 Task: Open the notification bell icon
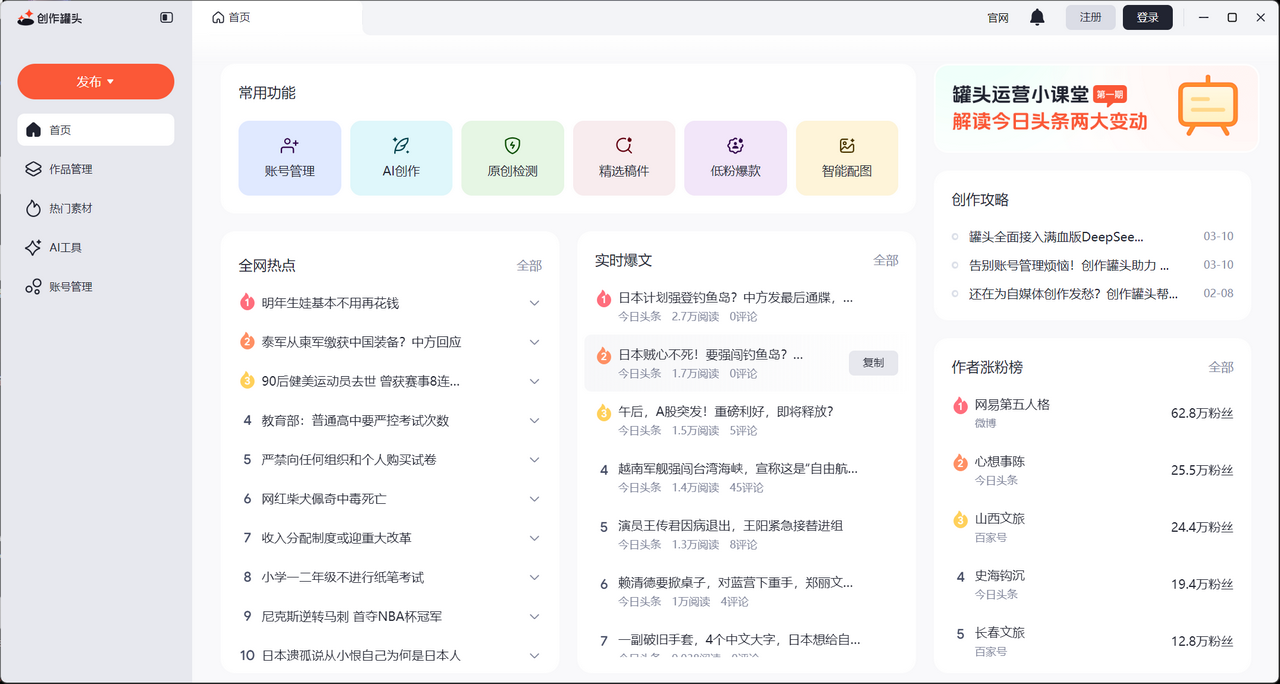pyautogui.click(x=1036, y=17)
